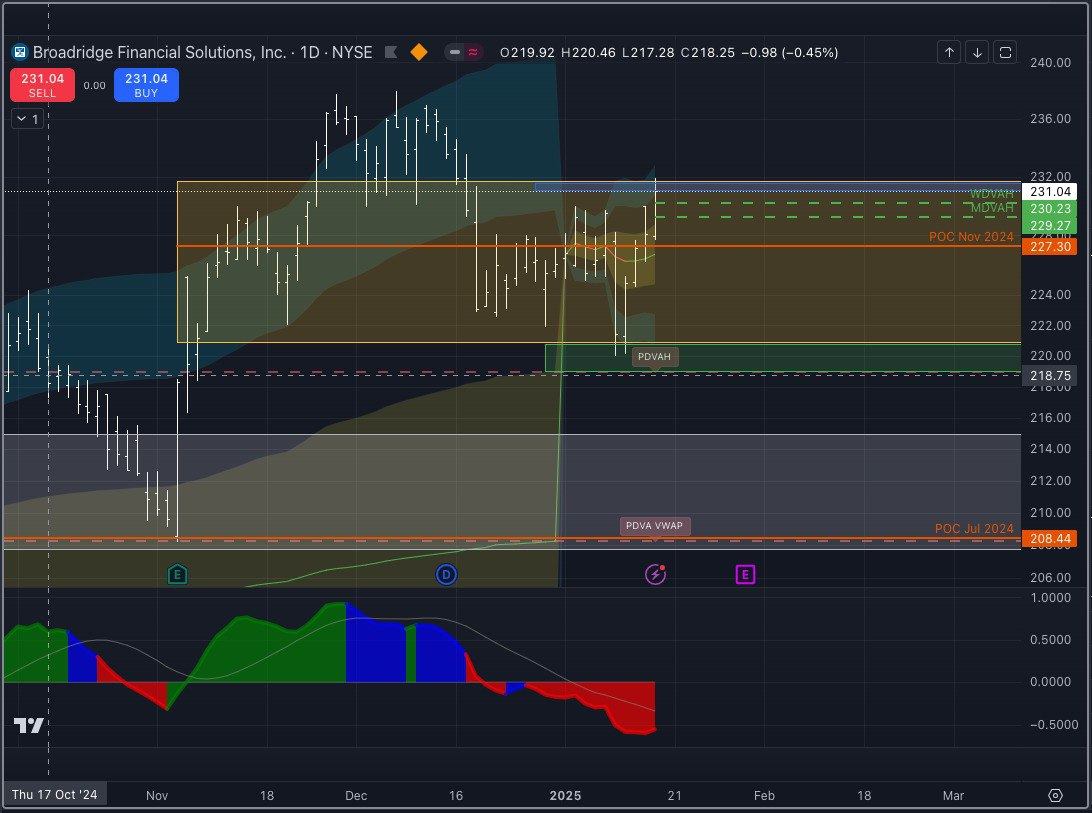Viewport: 1092px width, 813px height.
Task: Click the orange diamond indicator icon
Action: click(419, 52)
